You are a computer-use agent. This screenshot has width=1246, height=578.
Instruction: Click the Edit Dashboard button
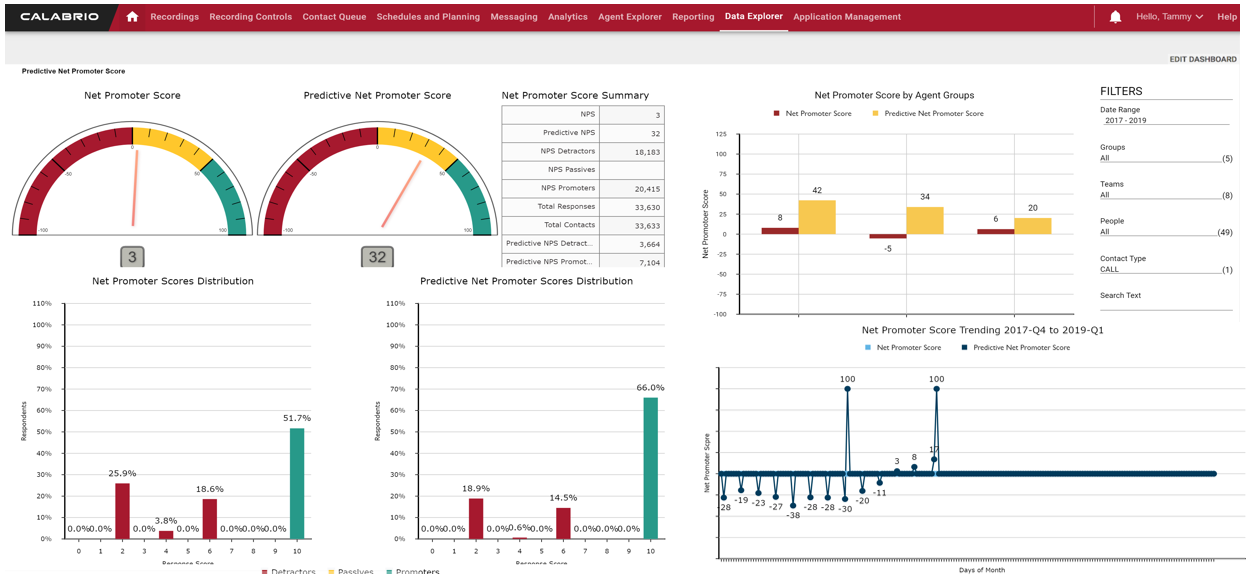pyautogui.click(x=1202, y=59)
